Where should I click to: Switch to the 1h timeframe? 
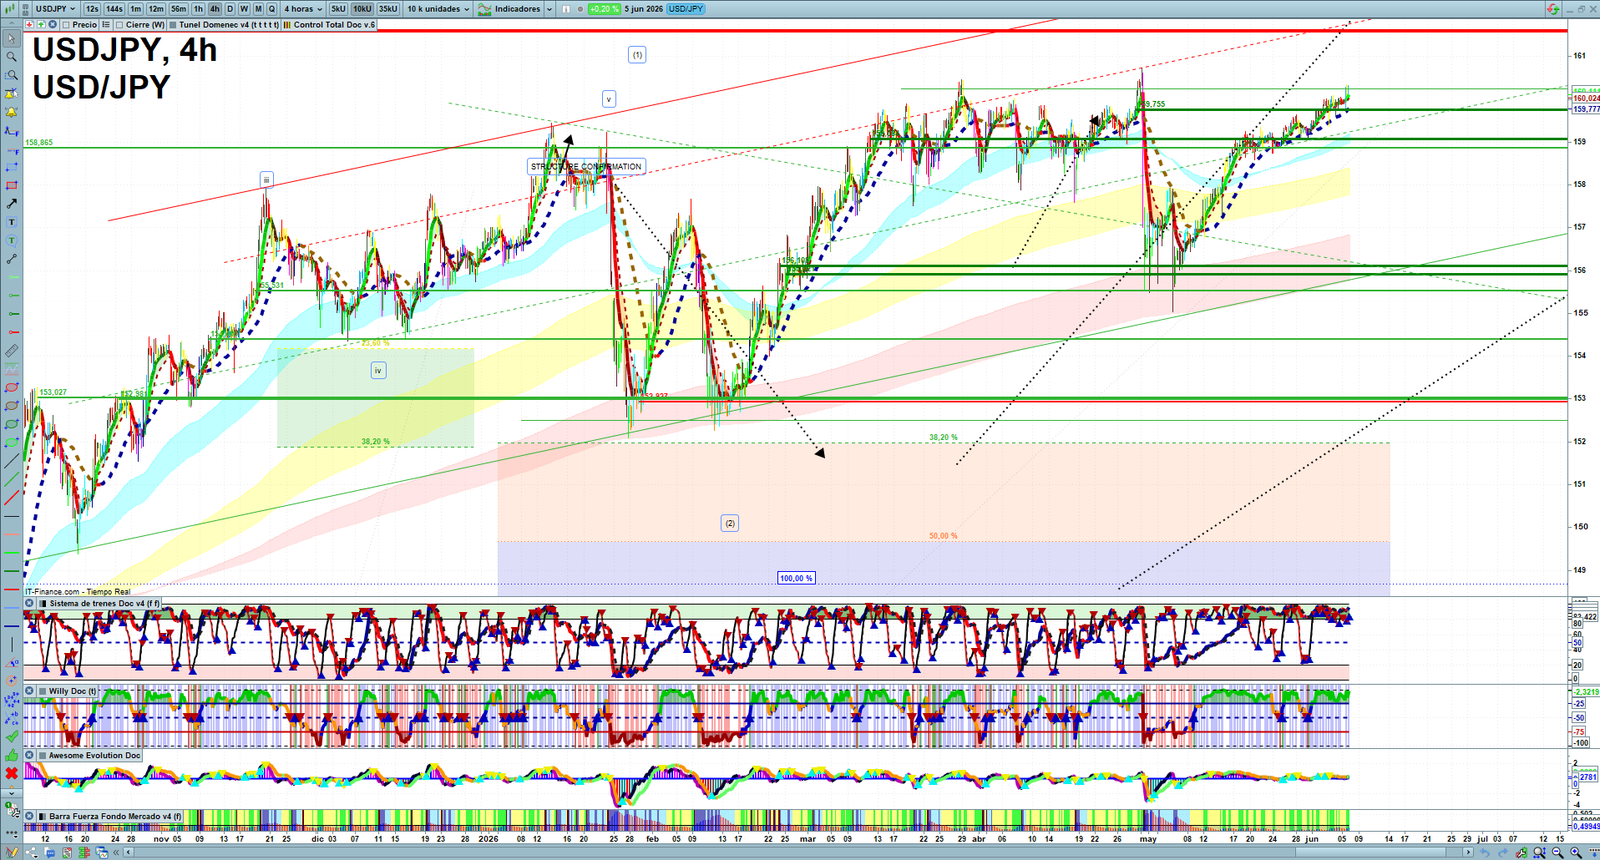coord(198,9)
